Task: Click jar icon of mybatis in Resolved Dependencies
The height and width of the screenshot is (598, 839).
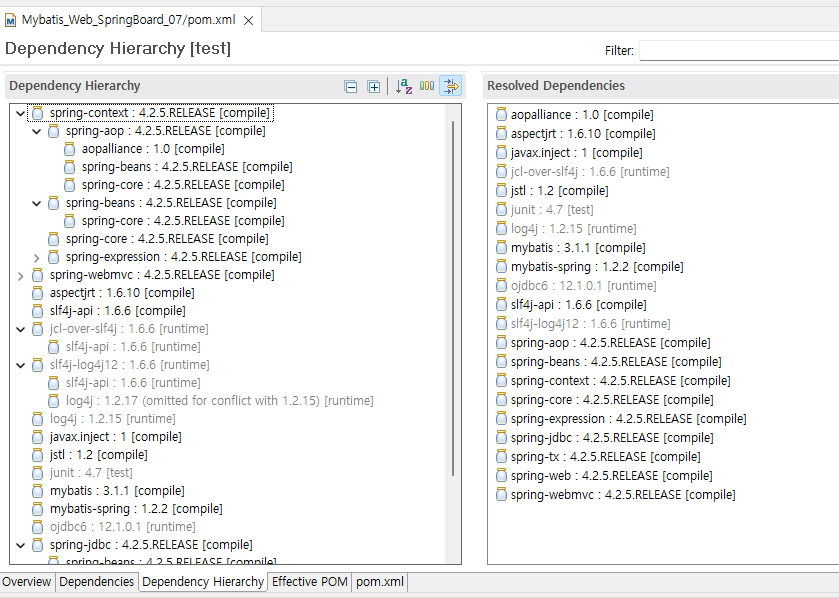Action: pyautogui.click(x=501, y=248)
